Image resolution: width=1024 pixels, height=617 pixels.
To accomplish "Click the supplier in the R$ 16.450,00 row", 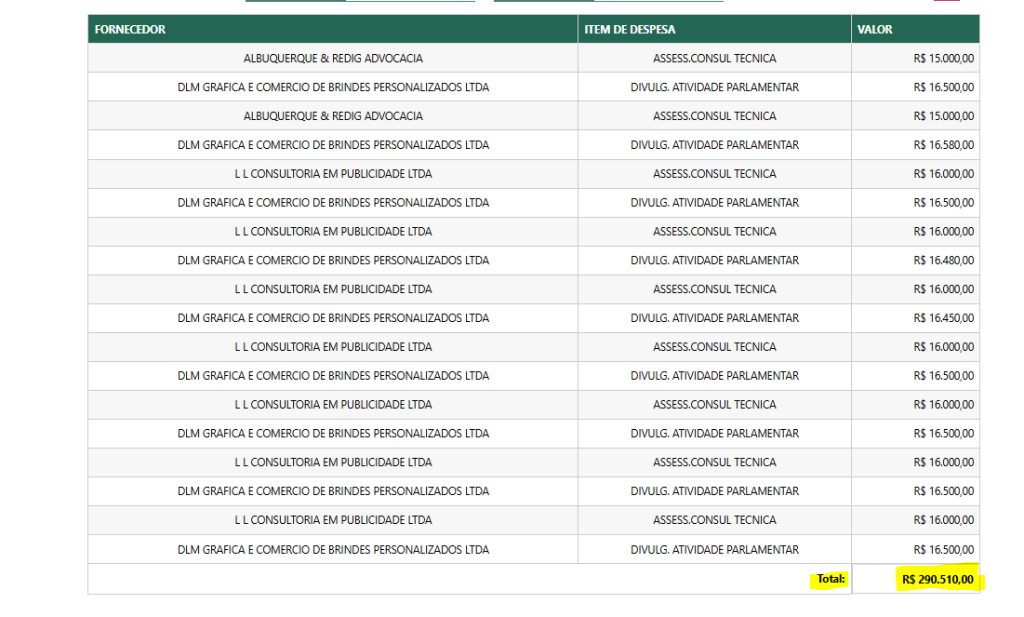I will [333, 318].
